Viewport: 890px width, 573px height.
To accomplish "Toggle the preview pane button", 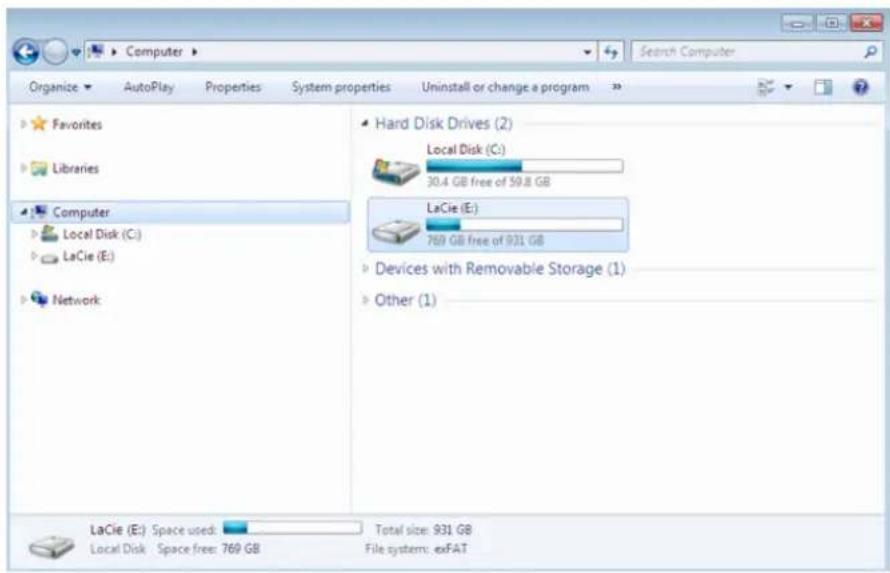I will (822, 87).
